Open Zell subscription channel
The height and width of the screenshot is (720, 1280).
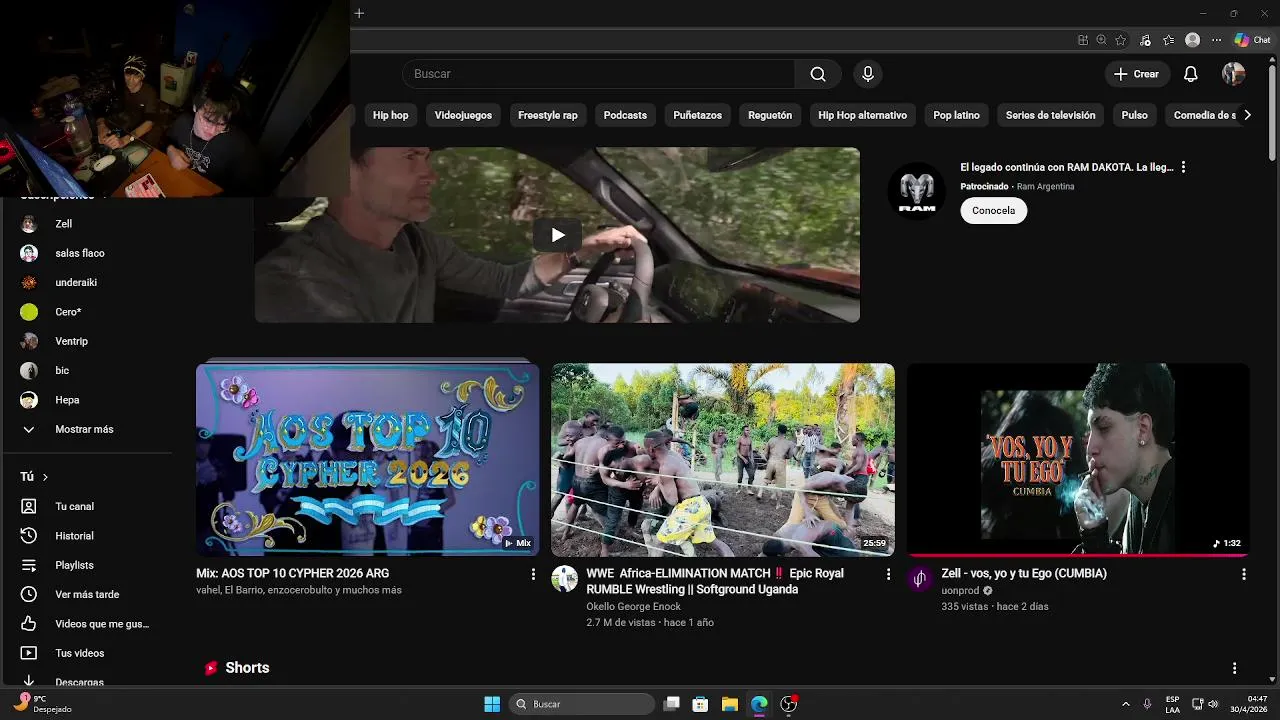[85, 224]
